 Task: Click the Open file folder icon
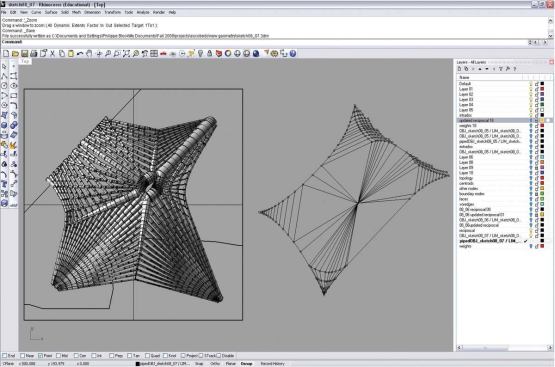(15, 54)
